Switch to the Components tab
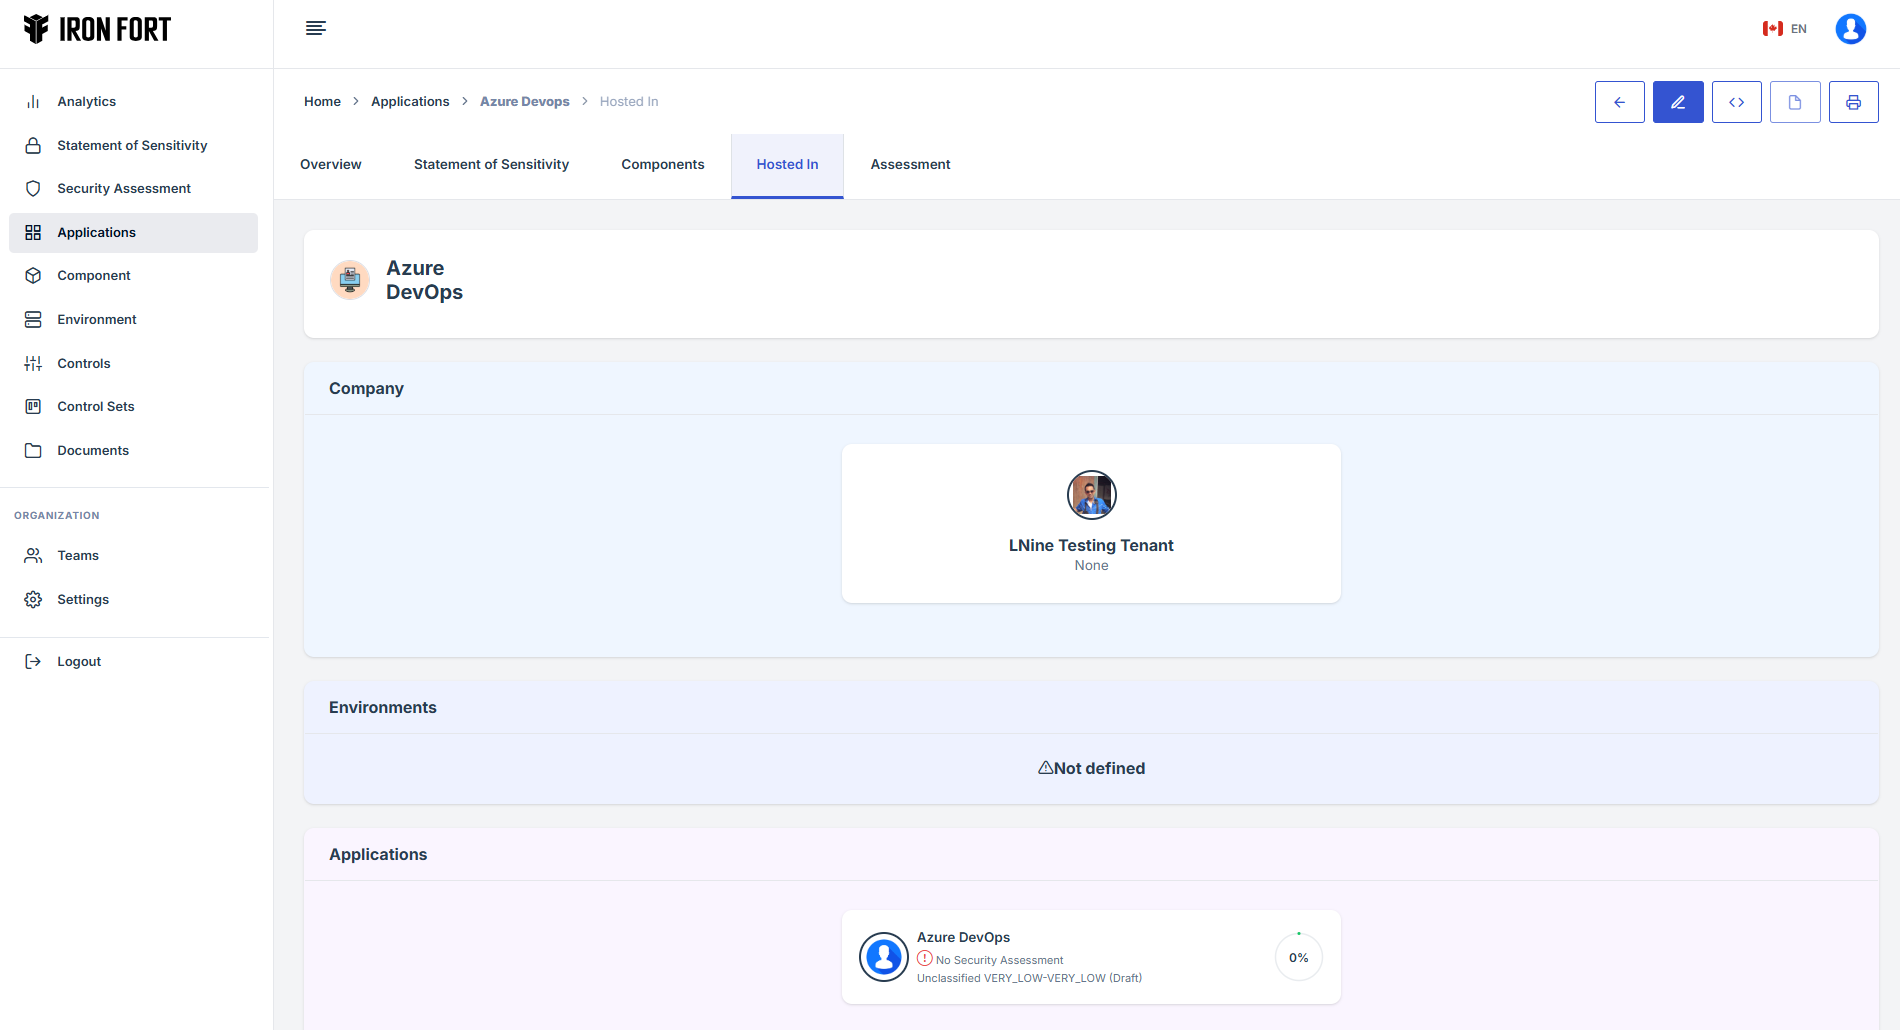The width and height of the screenshot is (1900, 1030). point(662,165)
